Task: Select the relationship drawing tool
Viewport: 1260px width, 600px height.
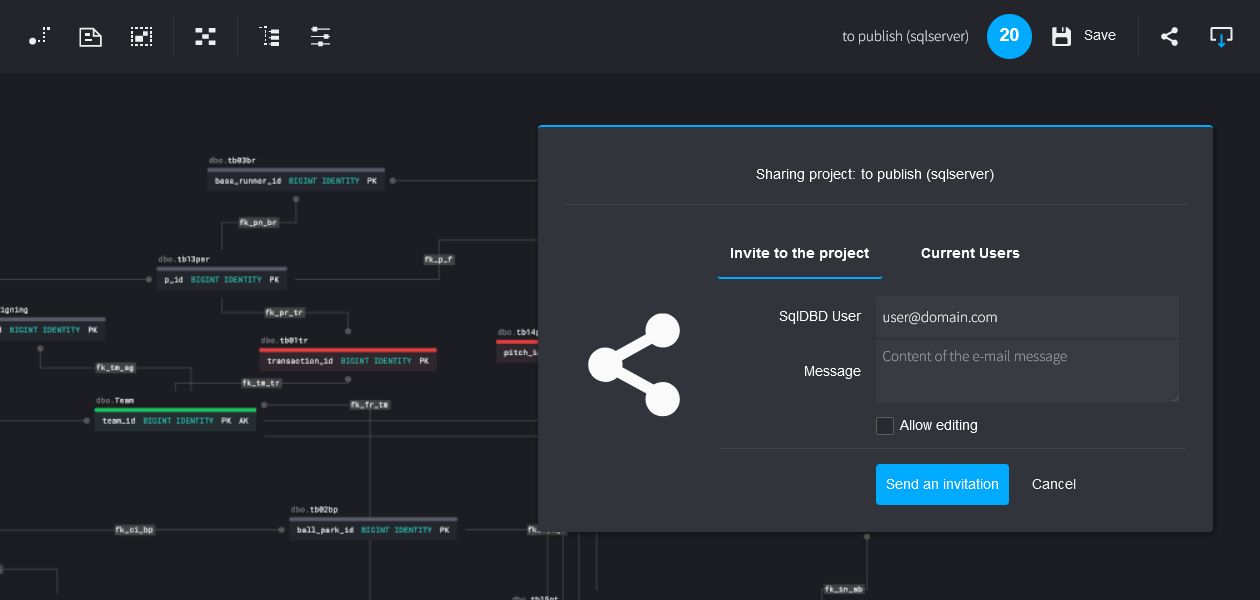Action: click(x=39, y=36)
